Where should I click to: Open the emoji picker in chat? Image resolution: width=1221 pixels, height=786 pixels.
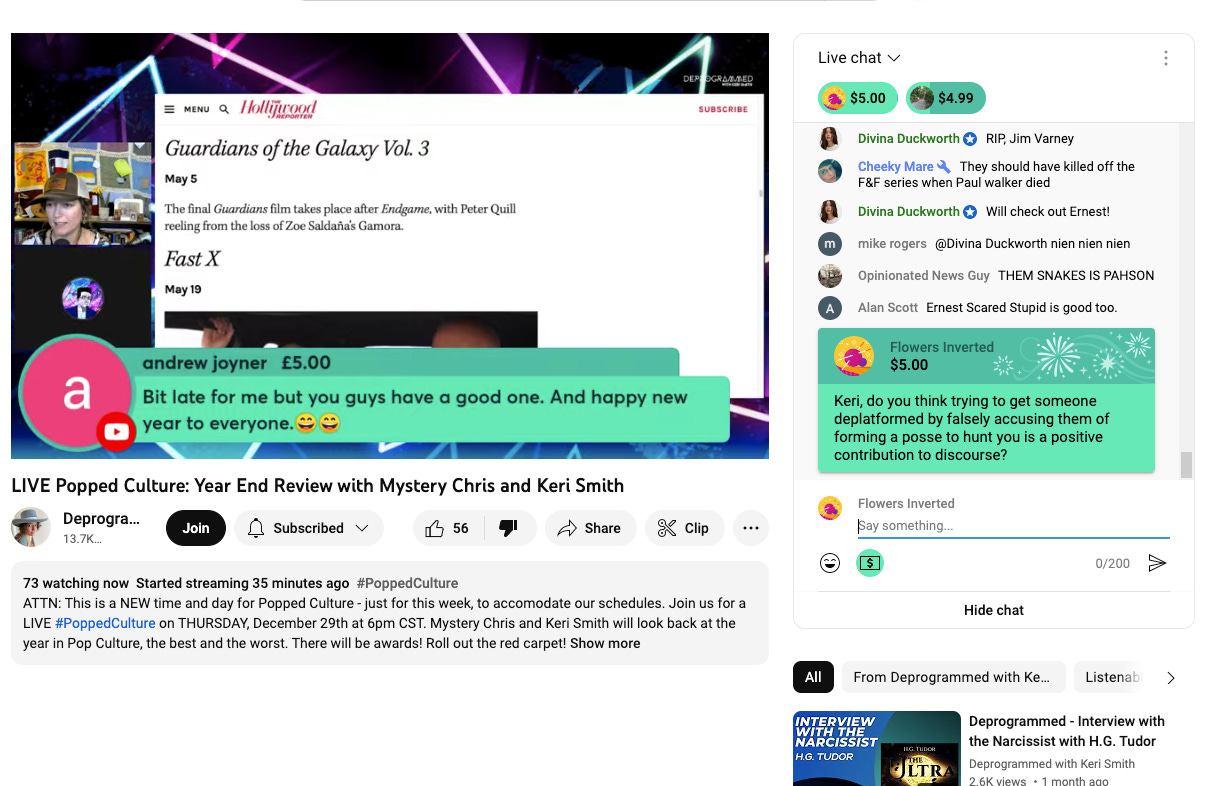click(x=830, y=563)
